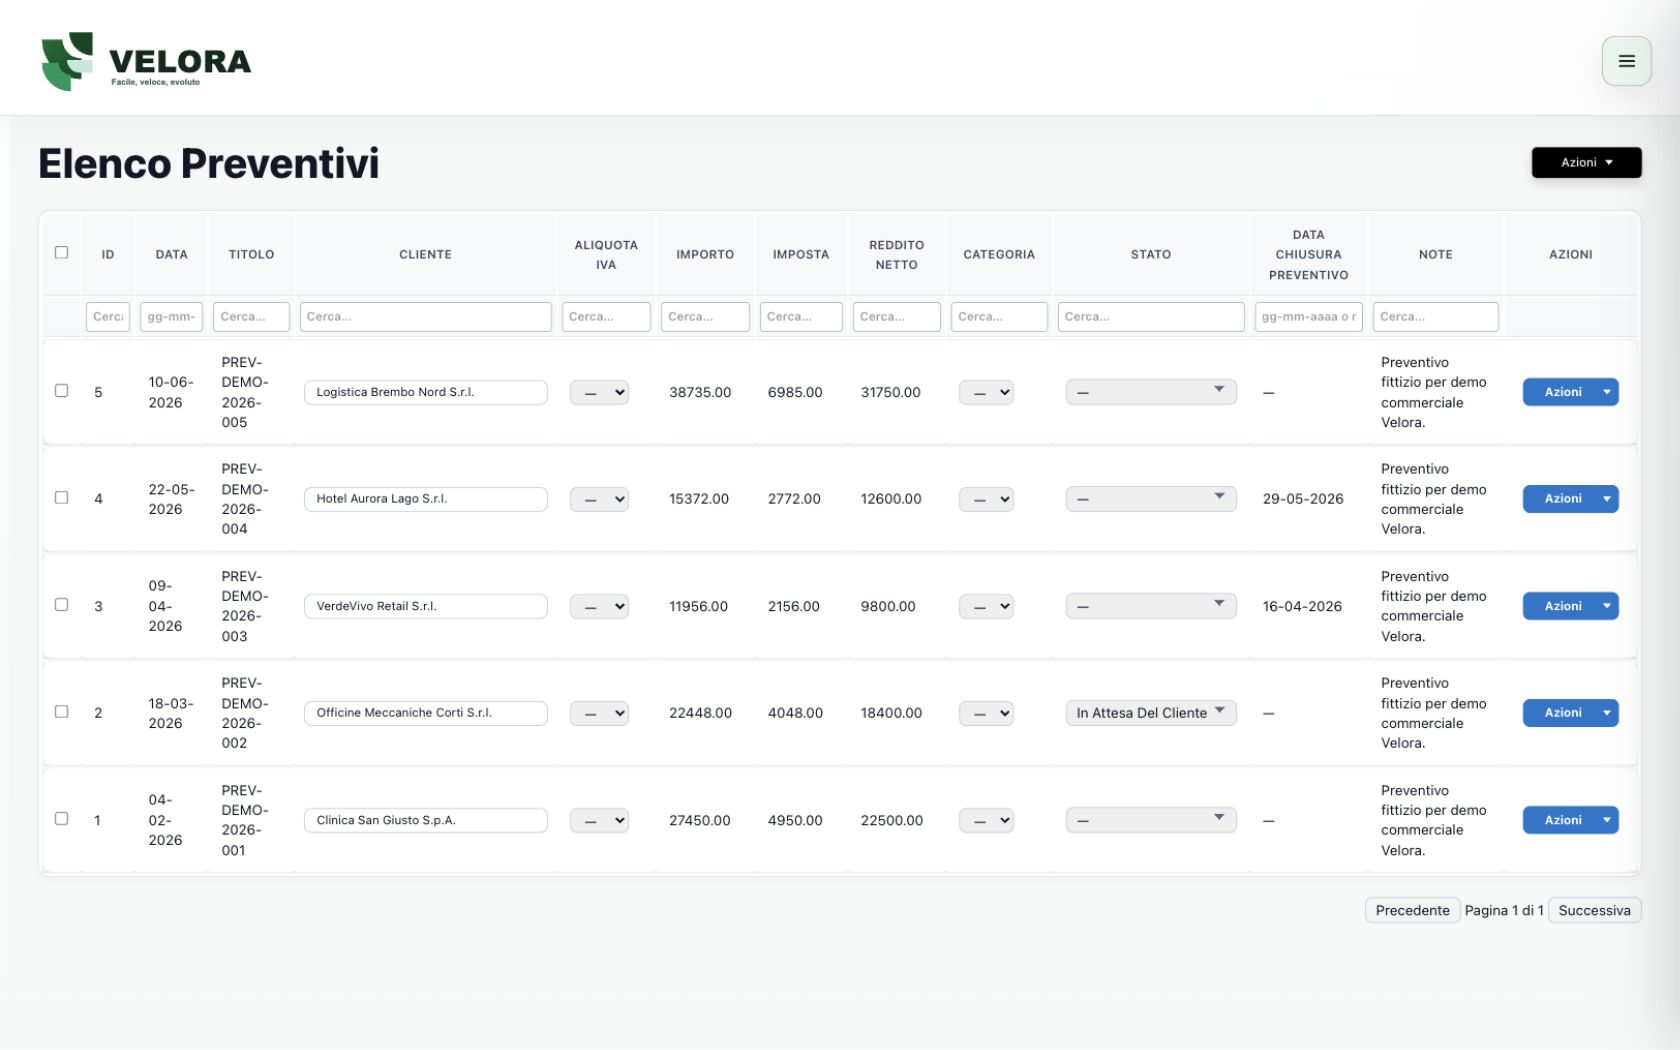Edit the VerdeVivo Retail S.r.l. client field
The height and width of the screenshot is (1050, 1680).
[x=425, y=606]
